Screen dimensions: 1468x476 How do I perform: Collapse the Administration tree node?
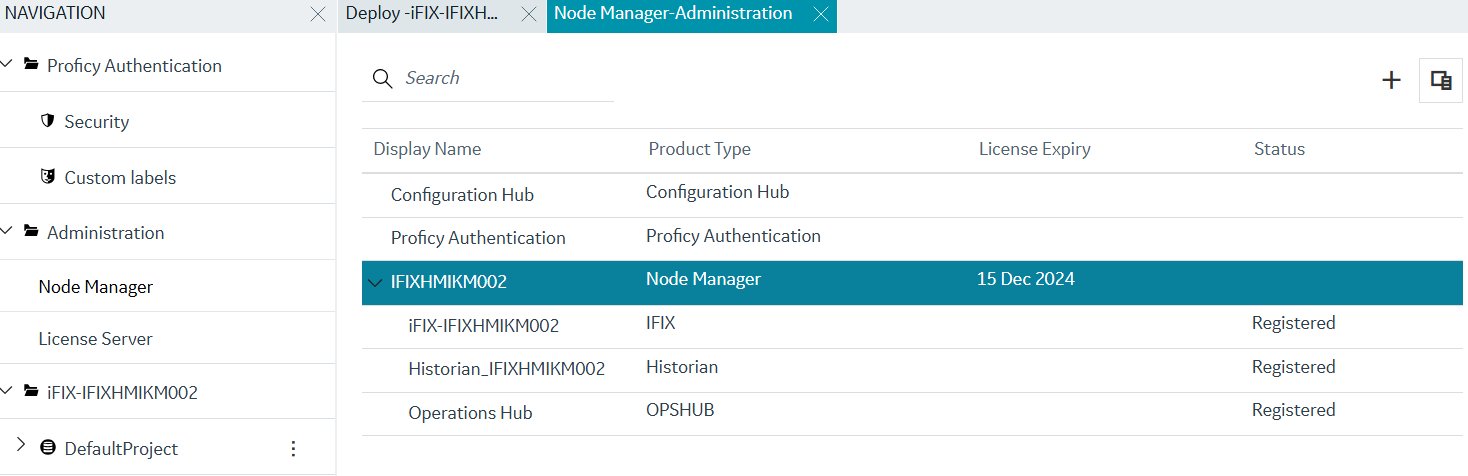coord(8,232)
